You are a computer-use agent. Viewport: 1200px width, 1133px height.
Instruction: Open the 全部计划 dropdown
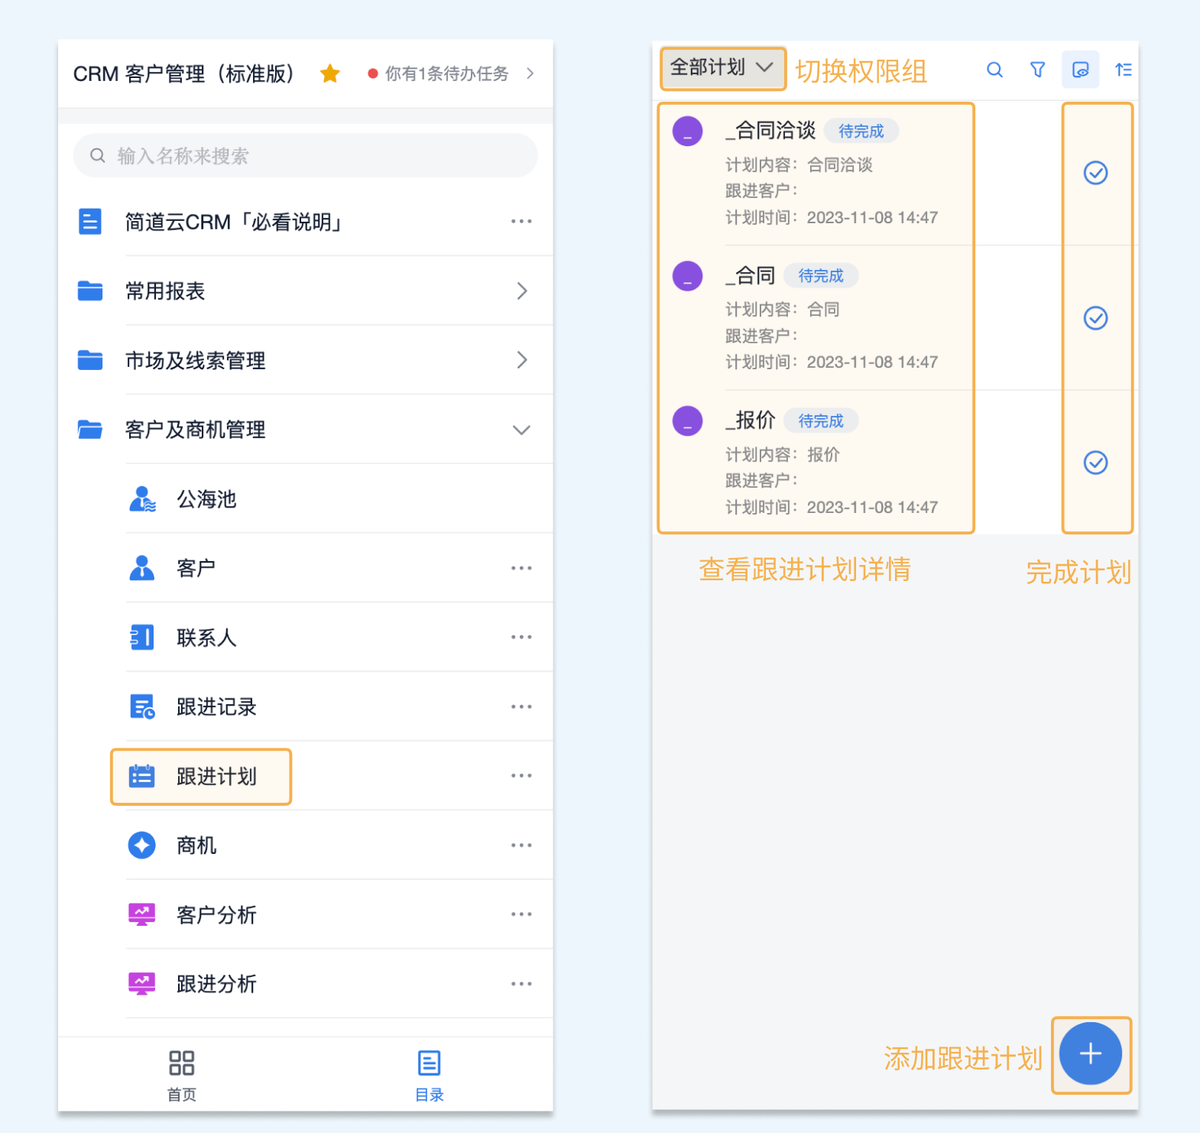(723, 68)
